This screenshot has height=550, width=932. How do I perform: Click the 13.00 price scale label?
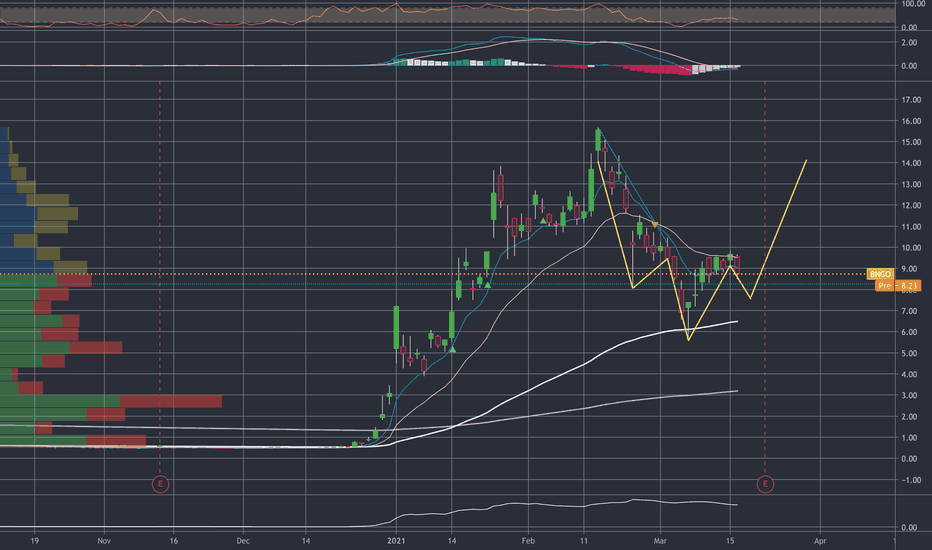click(x=911, y=184)
